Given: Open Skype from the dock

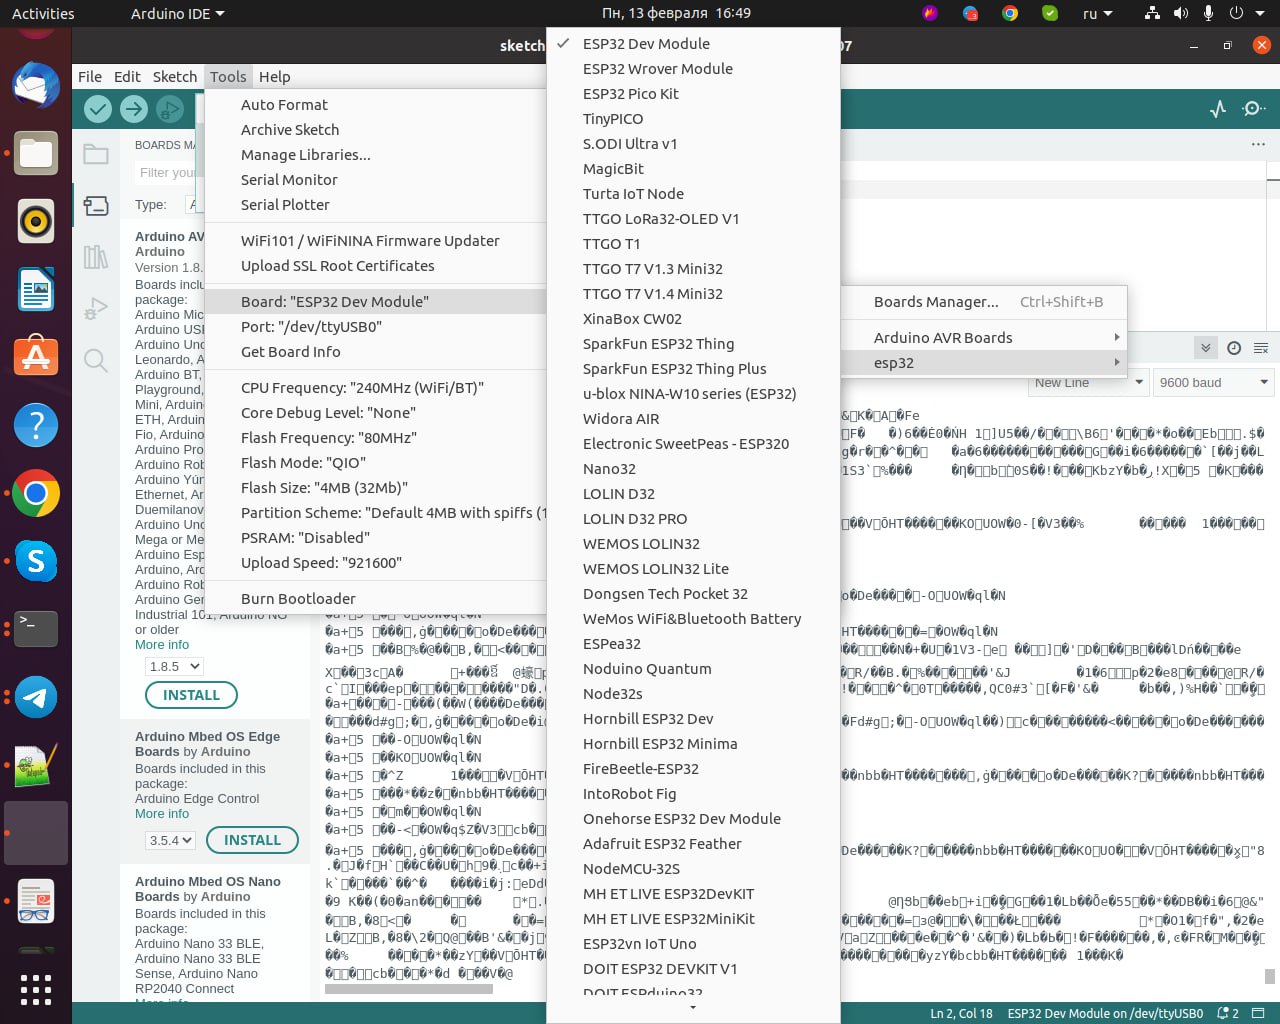Looking at the screenshot, I should 36,561.
